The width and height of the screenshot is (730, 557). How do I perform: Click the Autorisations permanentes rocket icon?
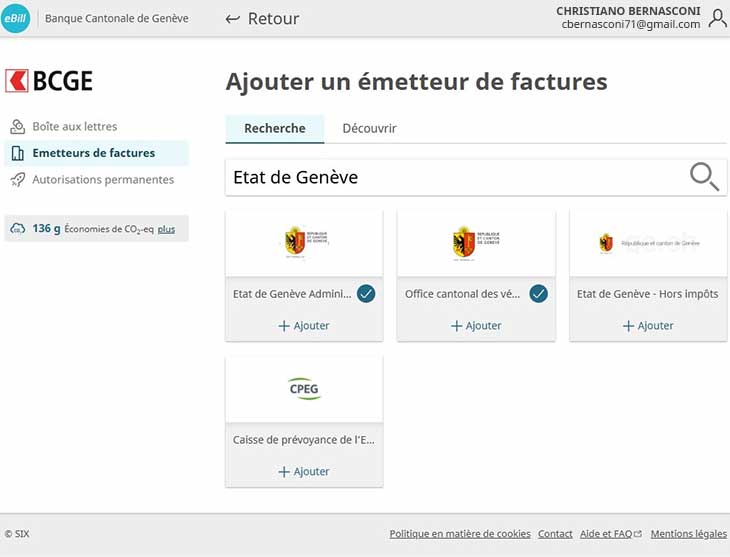click(x=18, y=180)
